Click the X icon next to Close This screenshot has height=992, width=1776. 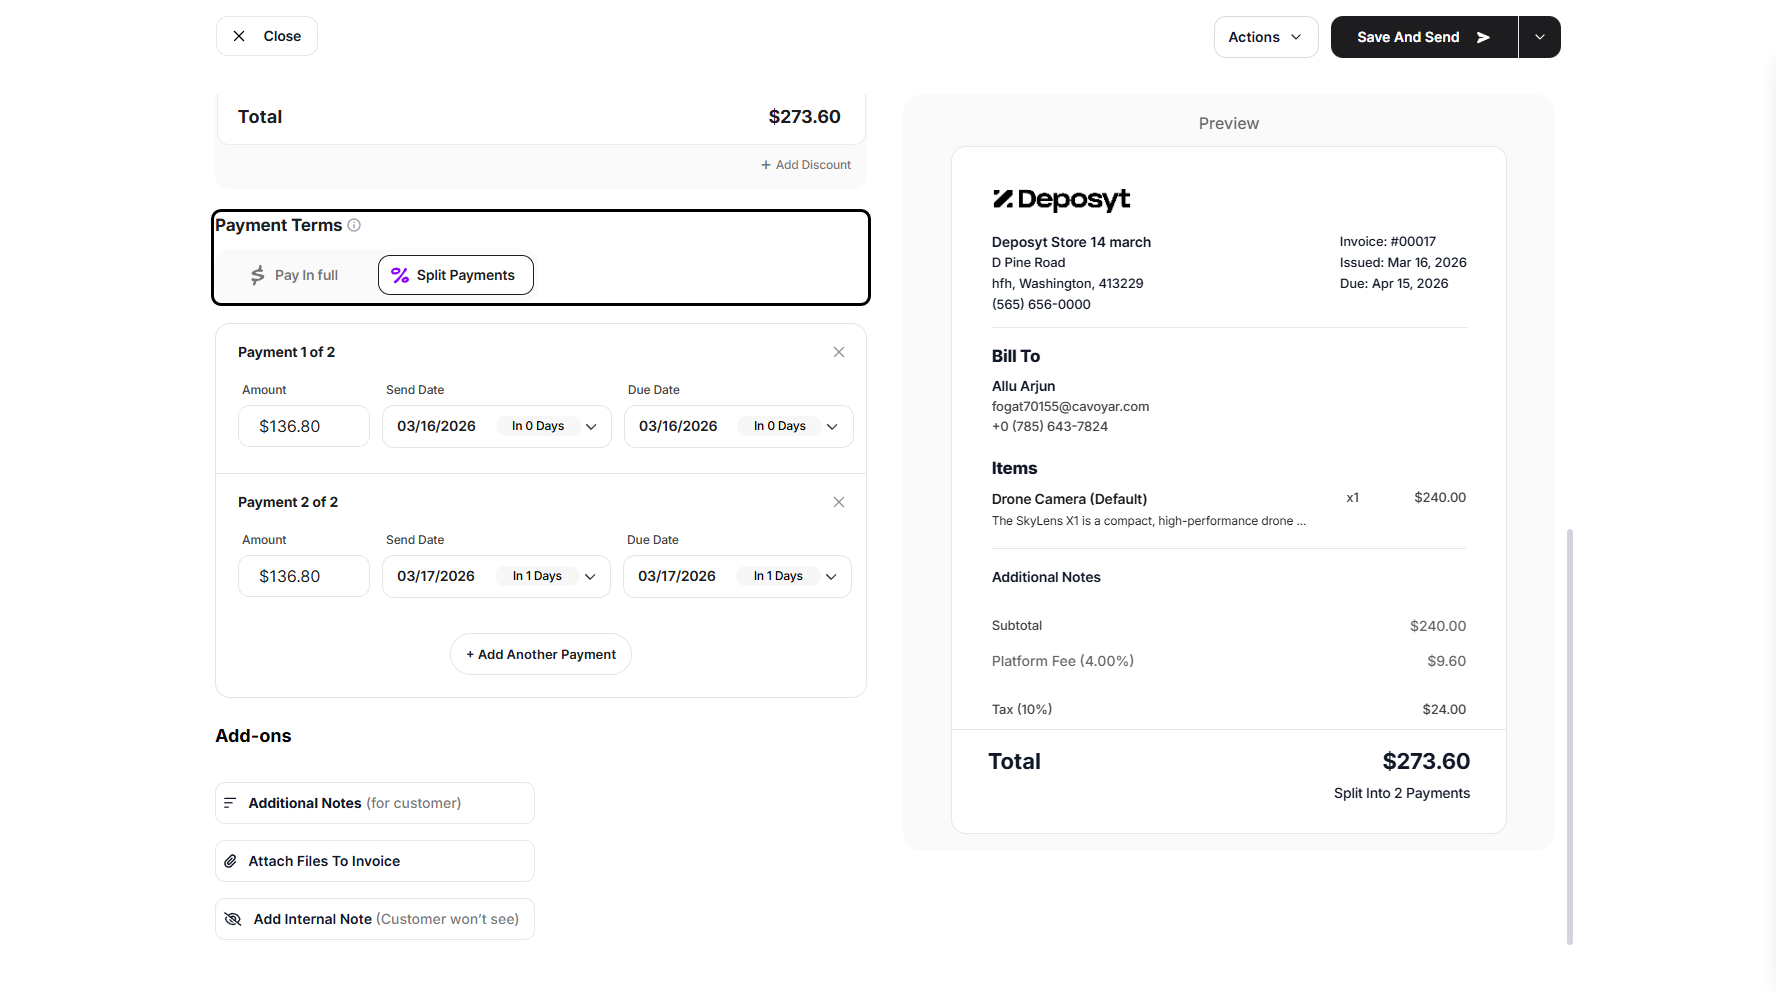[239, 36]
